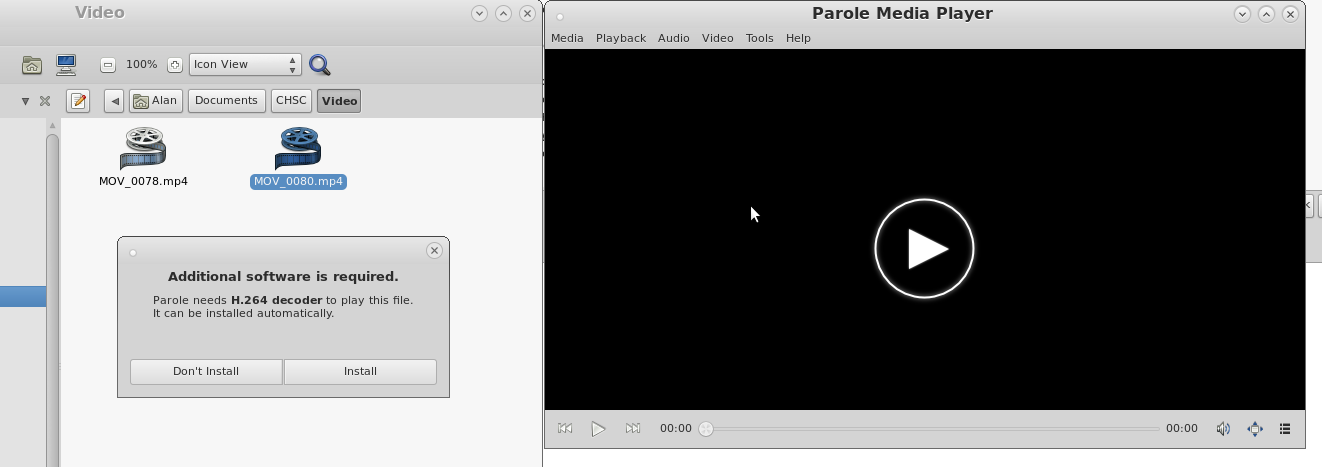Image resolution: width=1322 pixels, height=467 pixels.
Task: Click the computer icon in toolbar
Action: [x=66, y=65]
